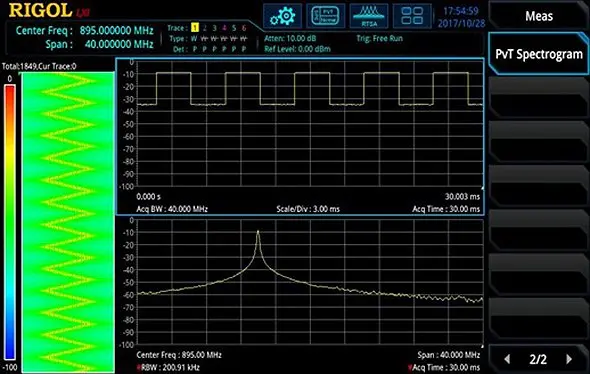This screenshot has height=374, width=590.
Task: Go to previous menu page arrow
Action: coord(507,359)
